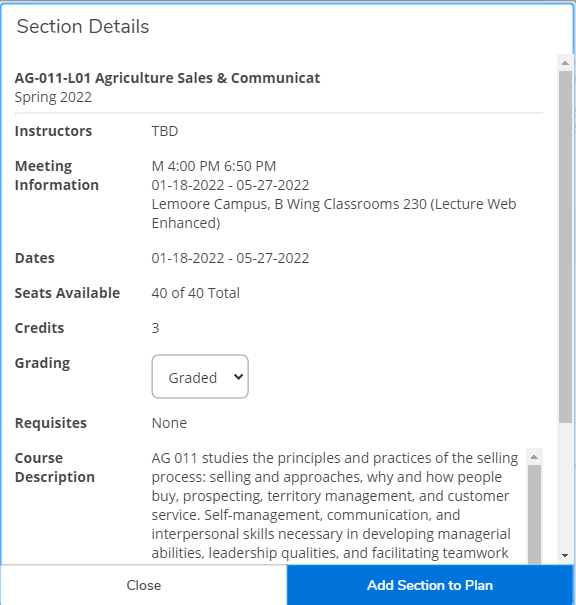Click the 40 of 40 Total seats value
The height and width of the screenshot is (605, 576).
click(x=196, y=293)
